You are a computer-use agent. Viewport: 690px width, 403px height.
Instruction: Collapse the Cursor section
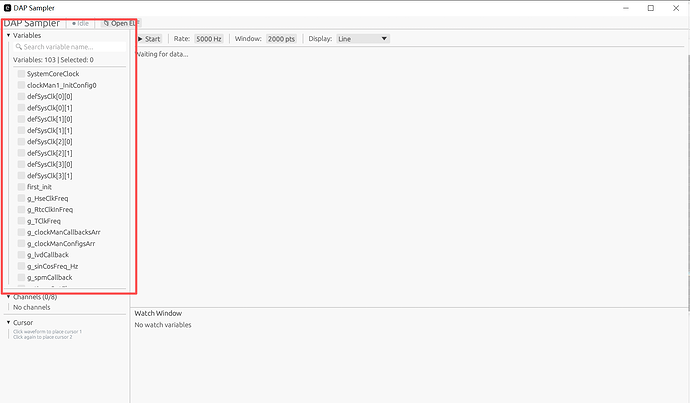point(8,322)
